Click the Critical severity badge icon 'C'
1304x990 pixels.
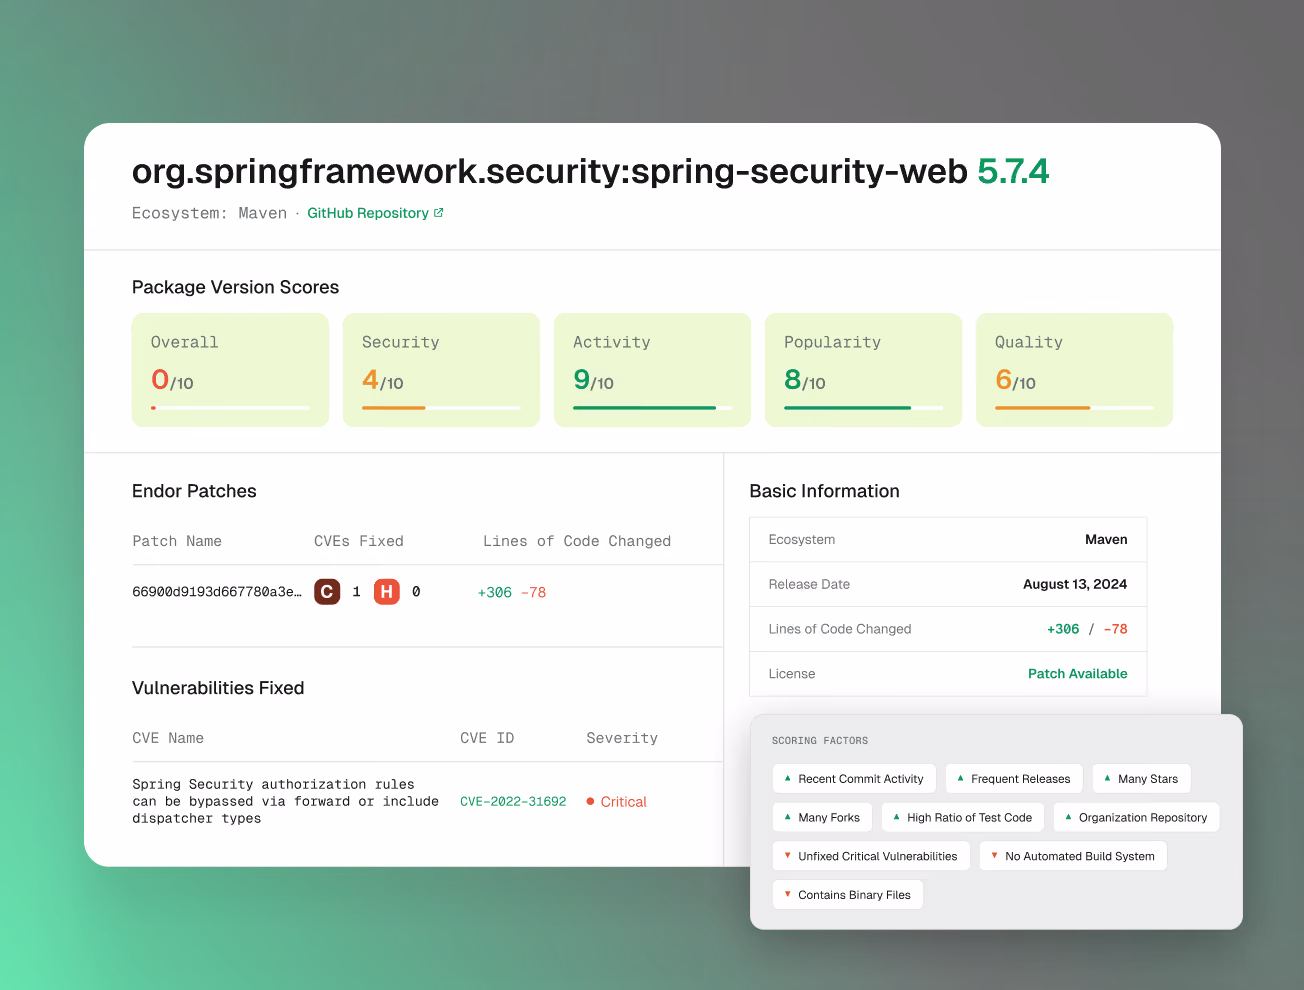point(327,592)
